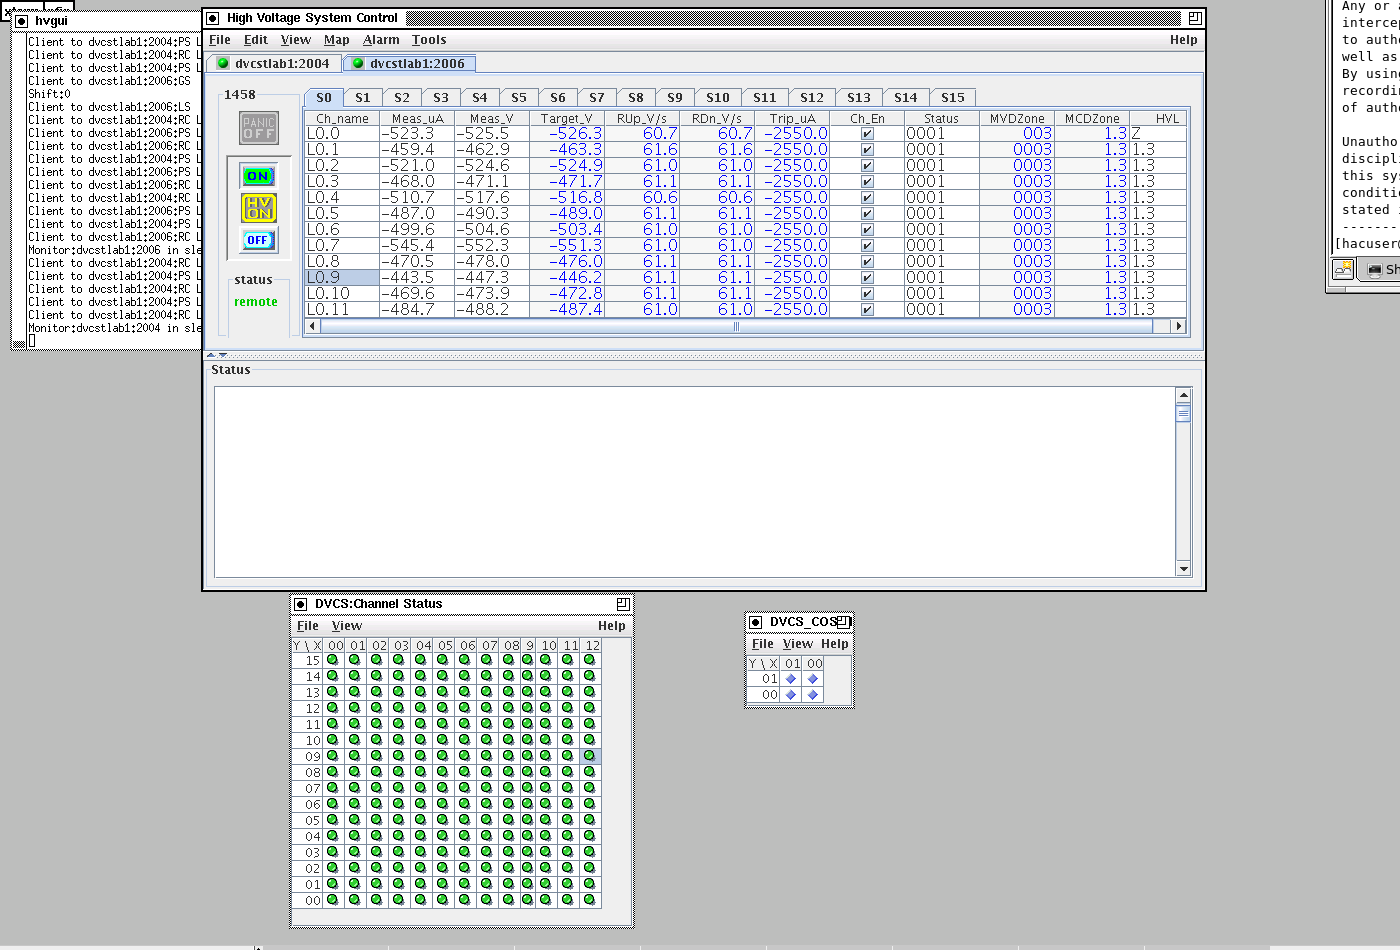Toggle Ch_En checkbox for channel L0.1
This screenshot has width=1400, height=950.
point(867,150)
